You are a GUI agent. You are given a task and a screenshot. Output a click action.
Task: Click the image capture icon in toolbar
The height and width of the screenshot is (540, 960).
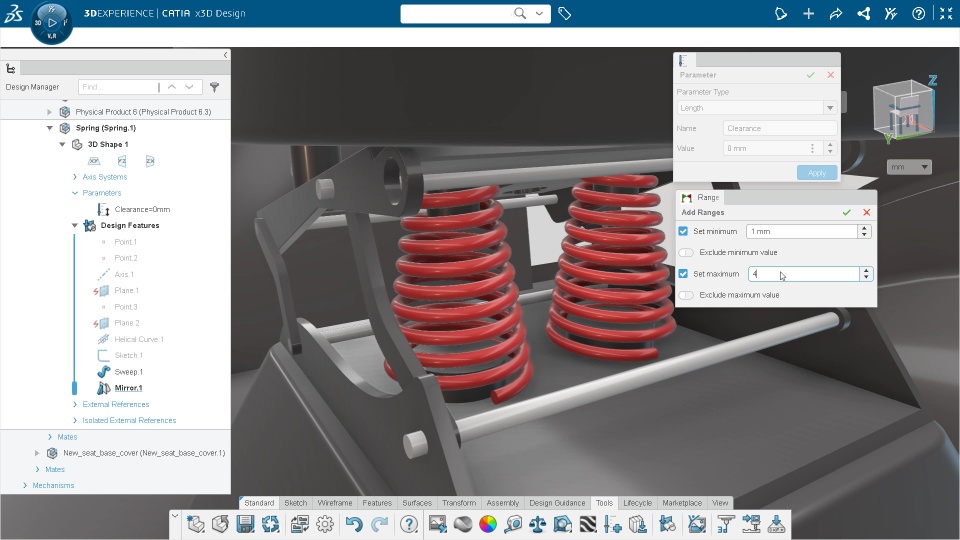point(438,524)
